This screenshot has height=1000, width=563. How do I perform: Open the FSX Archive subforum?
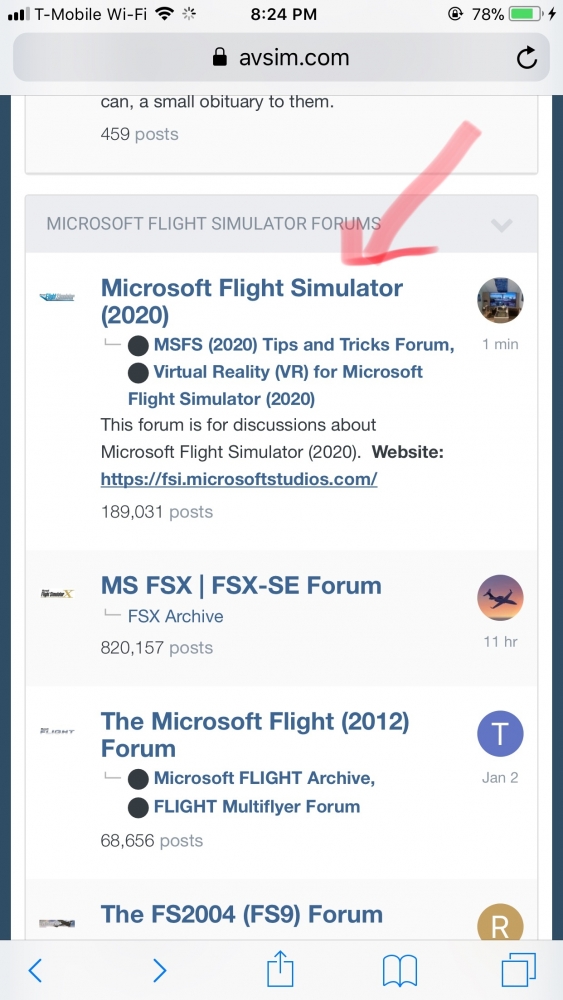[175, 617]
